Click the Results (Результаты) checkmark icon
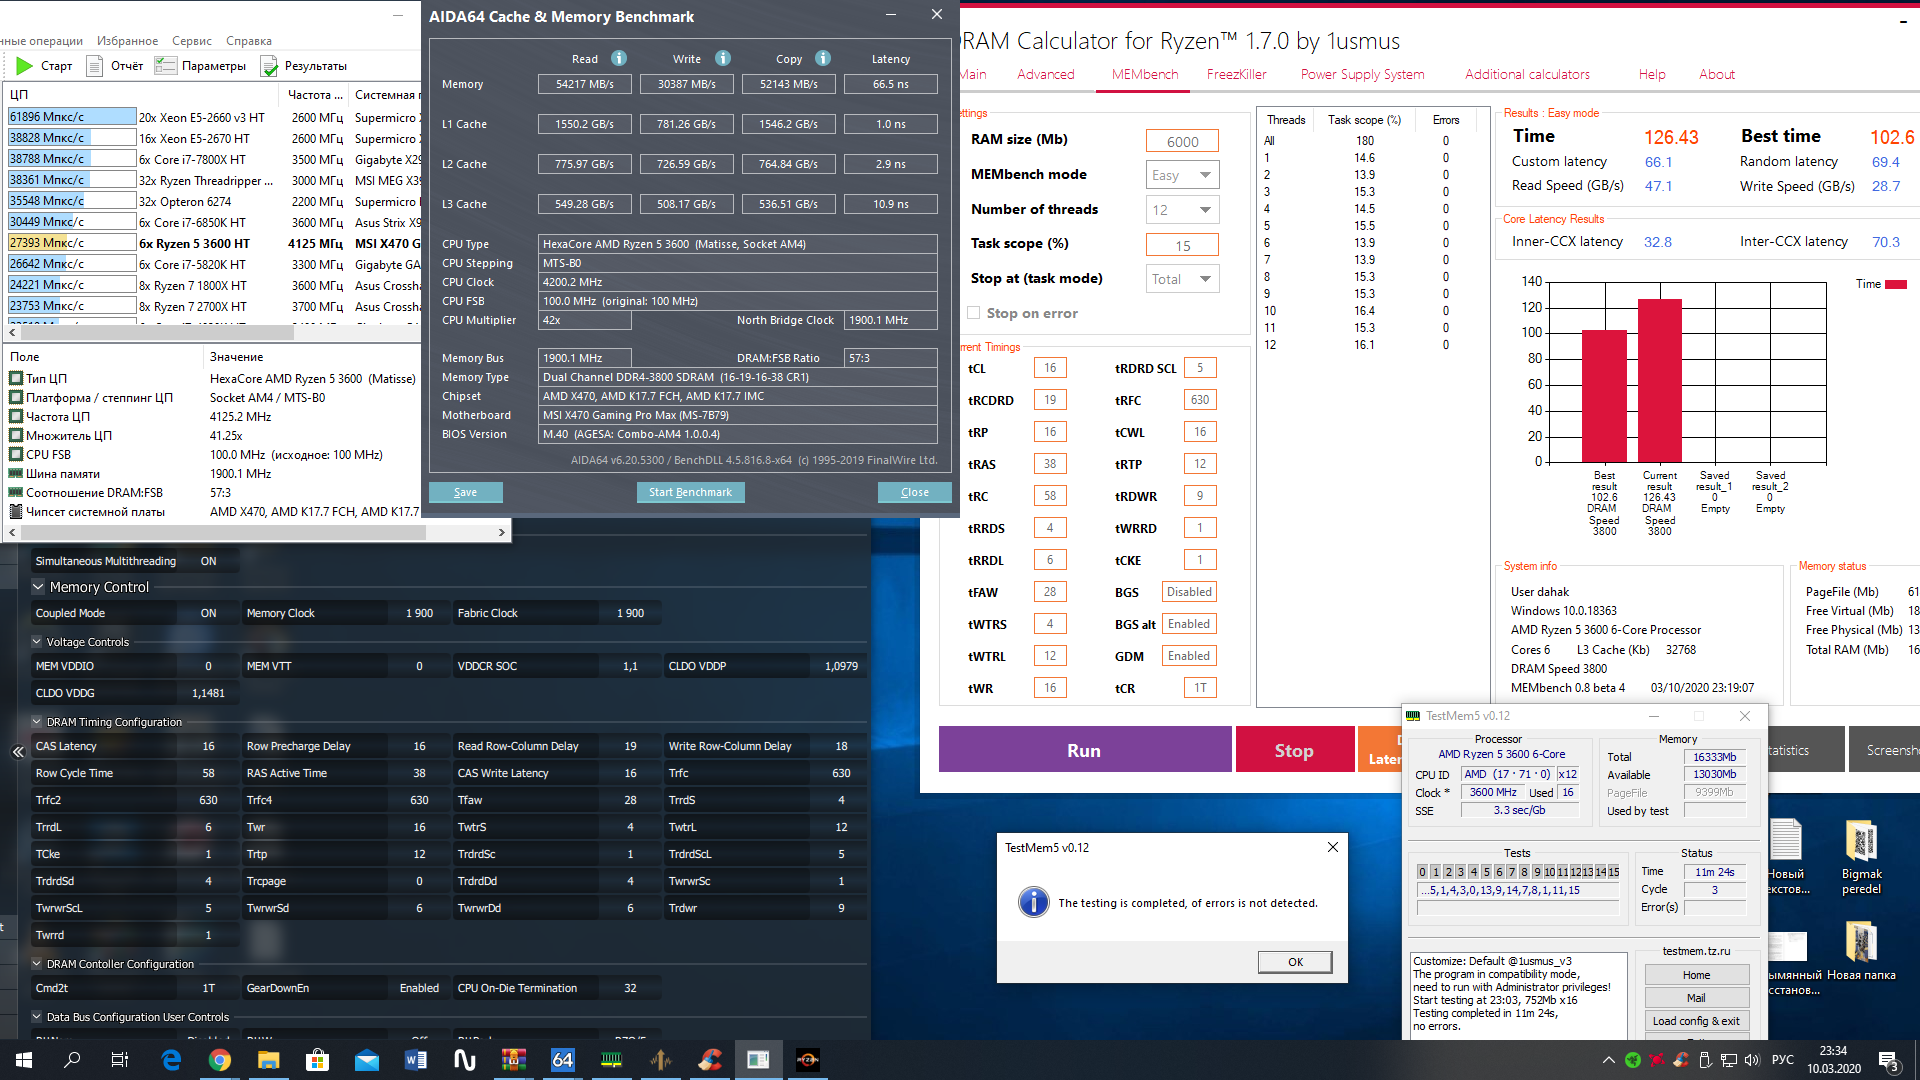The height and width of the screenshot is (1080, 1920). tap(269, 66)
